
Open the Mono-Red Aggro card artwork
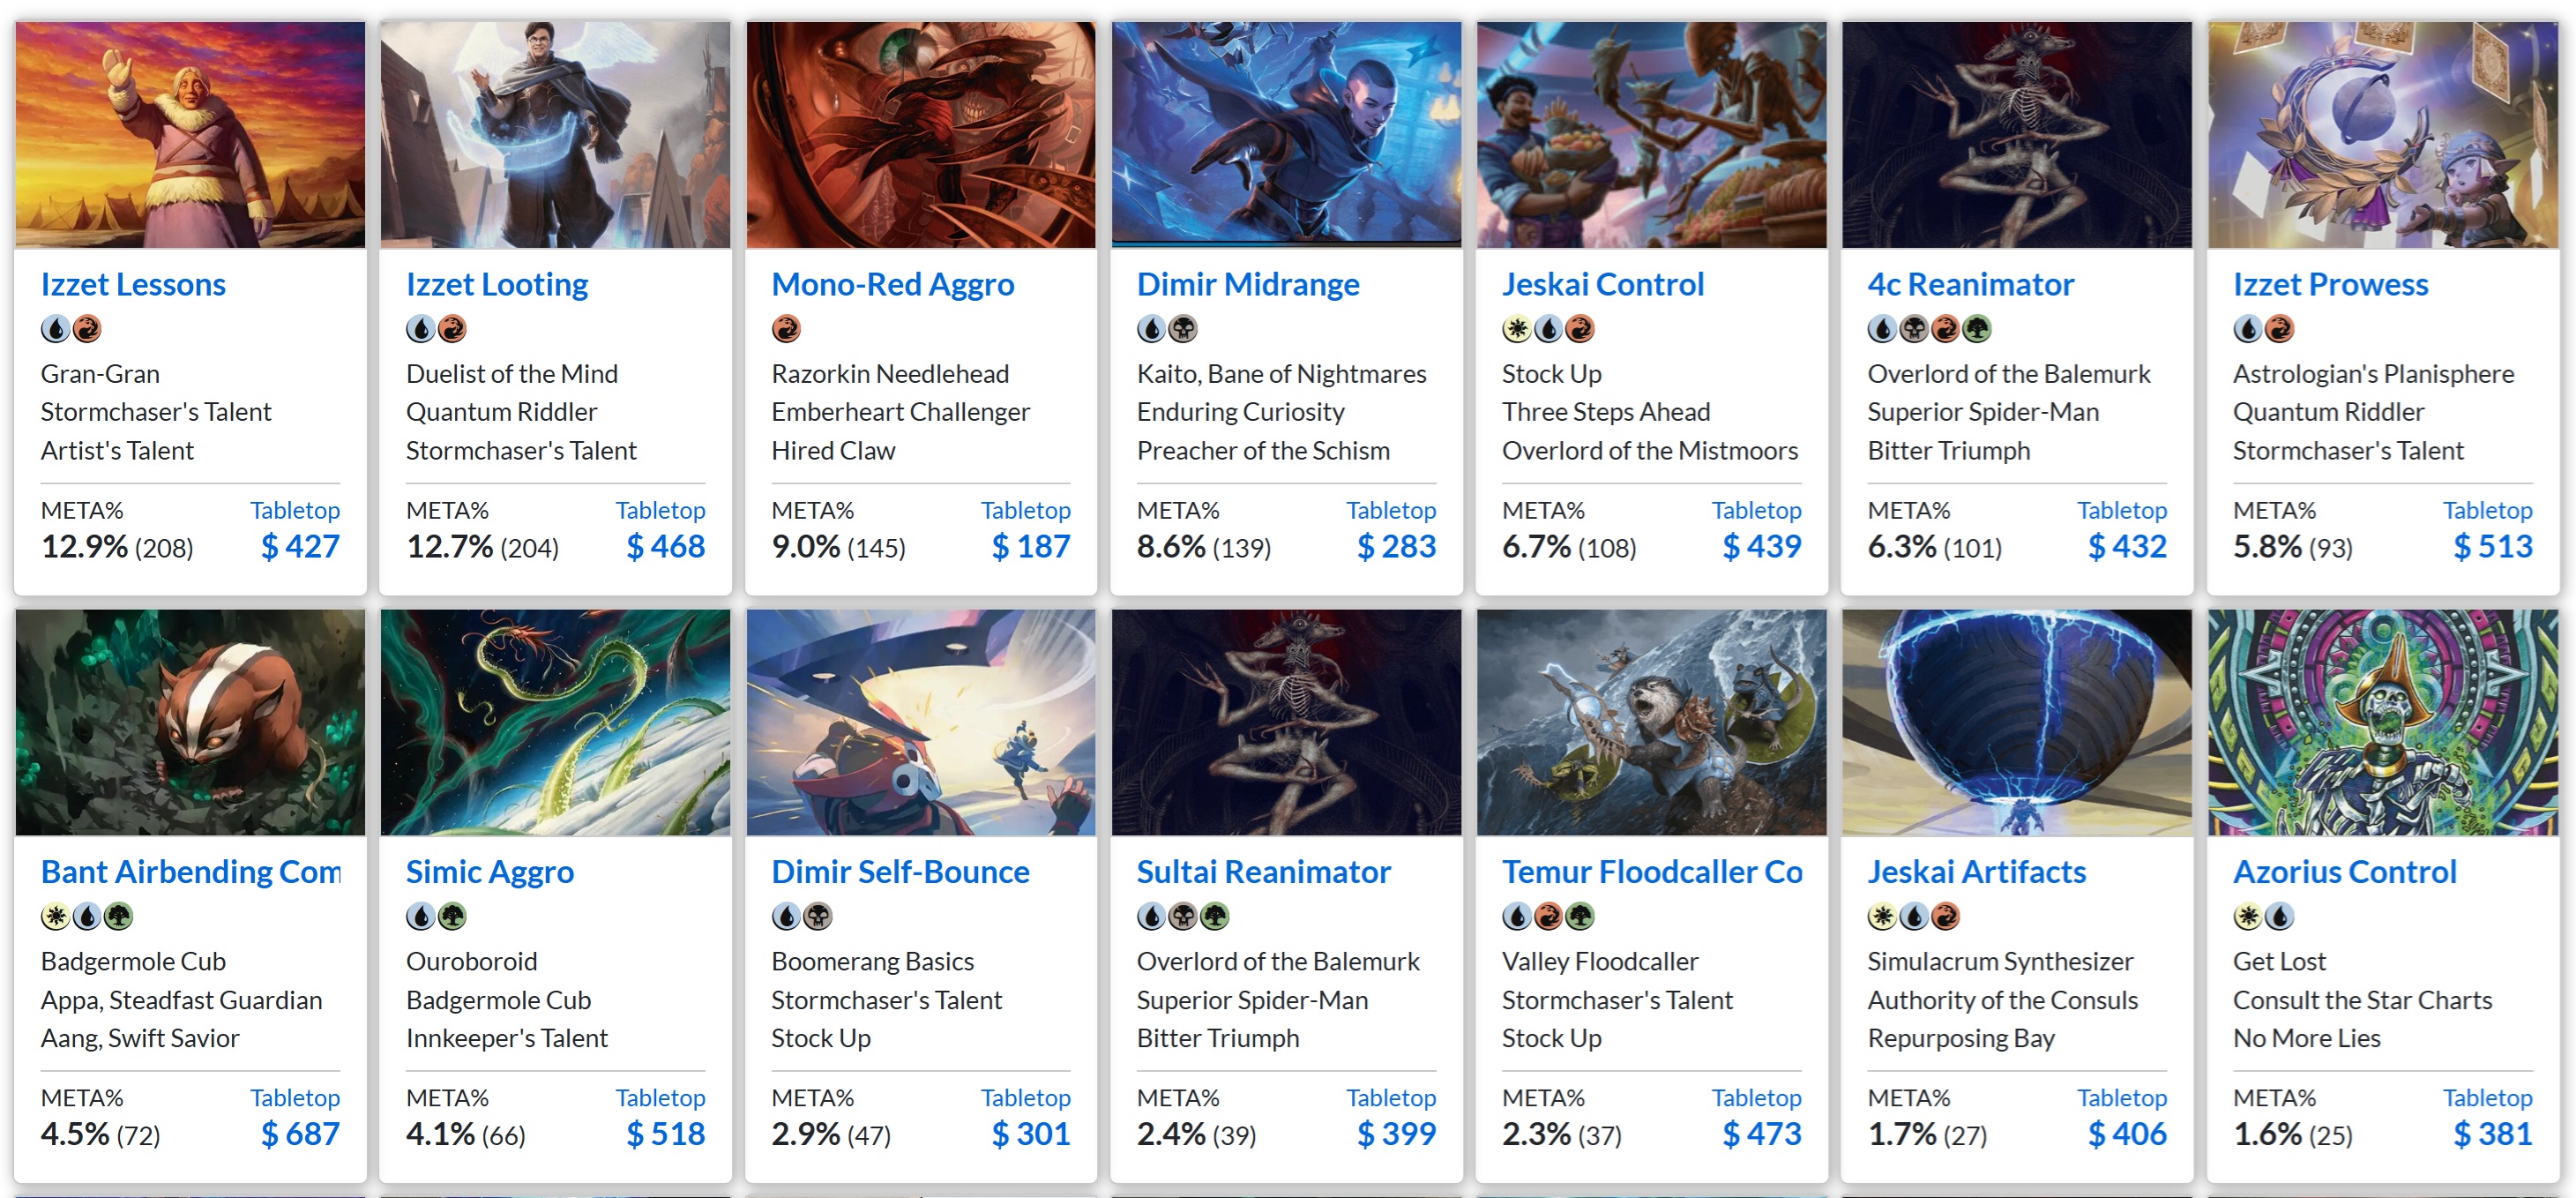tap(921, 135)
